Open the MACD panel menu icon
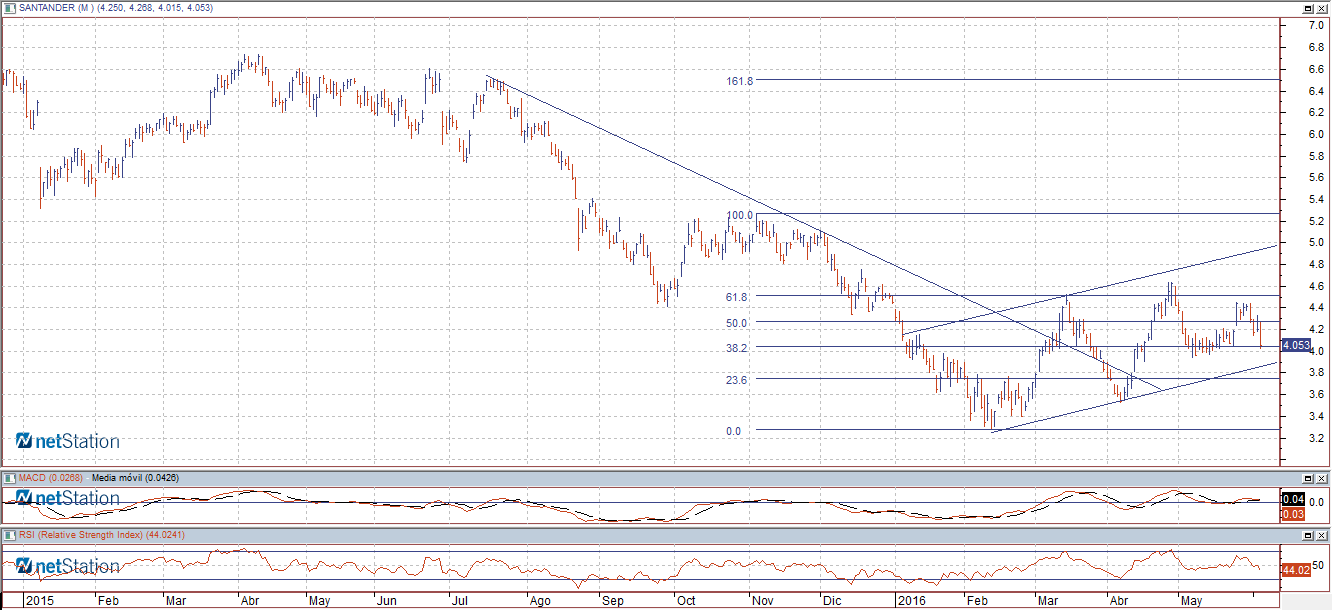The height and width of the screenshot is (610, 1332). click(x=9, y=478)
